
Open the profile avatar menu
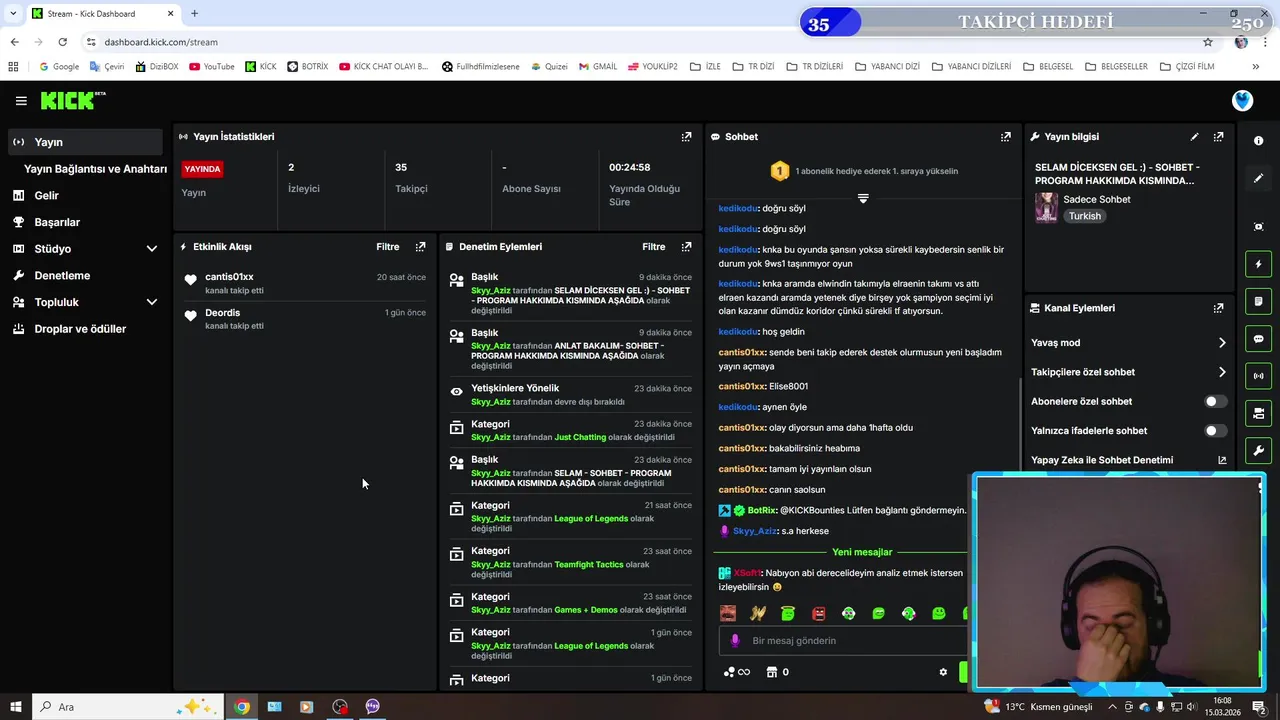[1242, 100]
